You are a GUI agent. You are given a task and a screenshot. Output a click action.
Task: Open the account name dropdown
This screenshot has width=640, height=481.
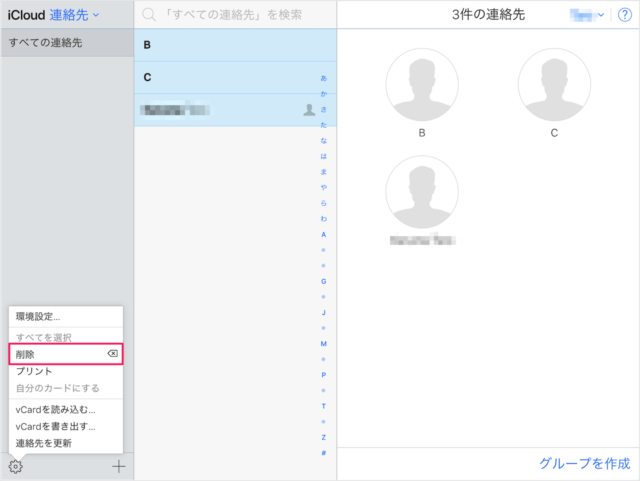click(x=586, y=15)
